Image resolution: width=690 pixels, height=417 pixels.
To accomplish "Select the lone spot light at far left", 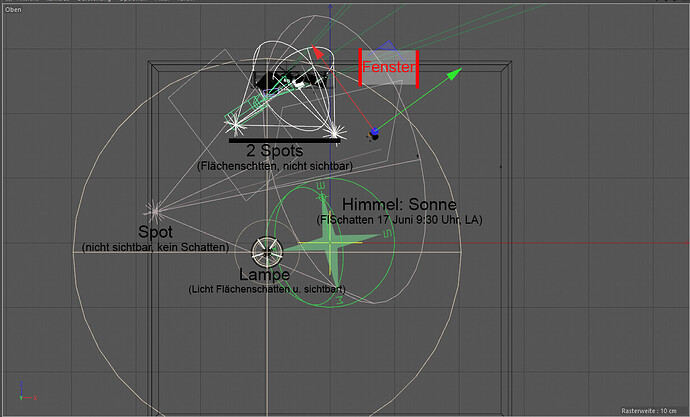I will click(155, 211).
